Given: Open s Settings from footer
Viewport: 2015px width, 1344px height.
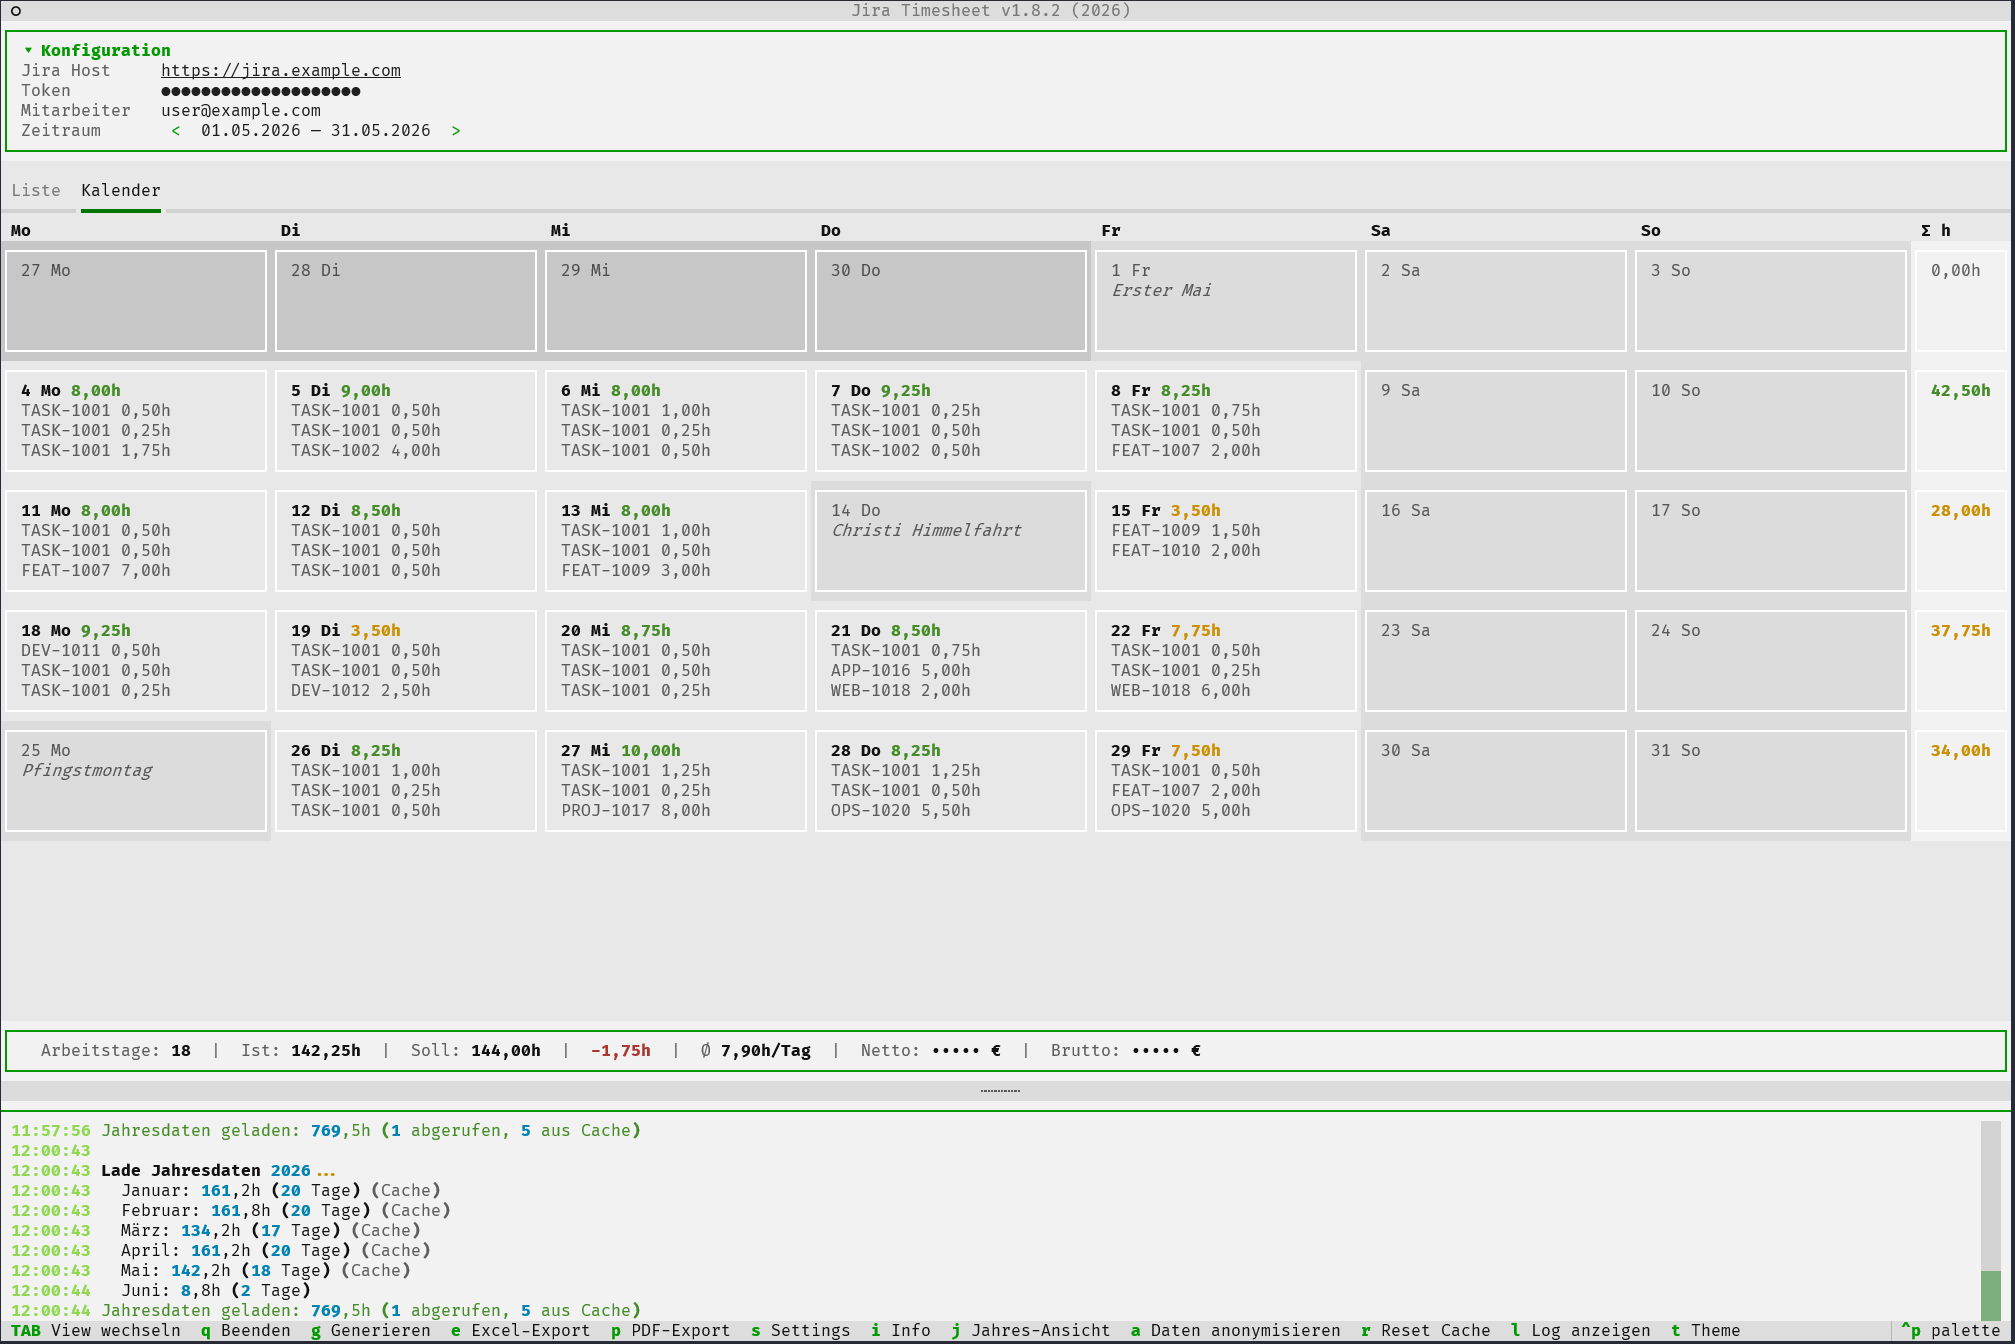Looking at the screenshot, I should click(x=801, y=1331).
